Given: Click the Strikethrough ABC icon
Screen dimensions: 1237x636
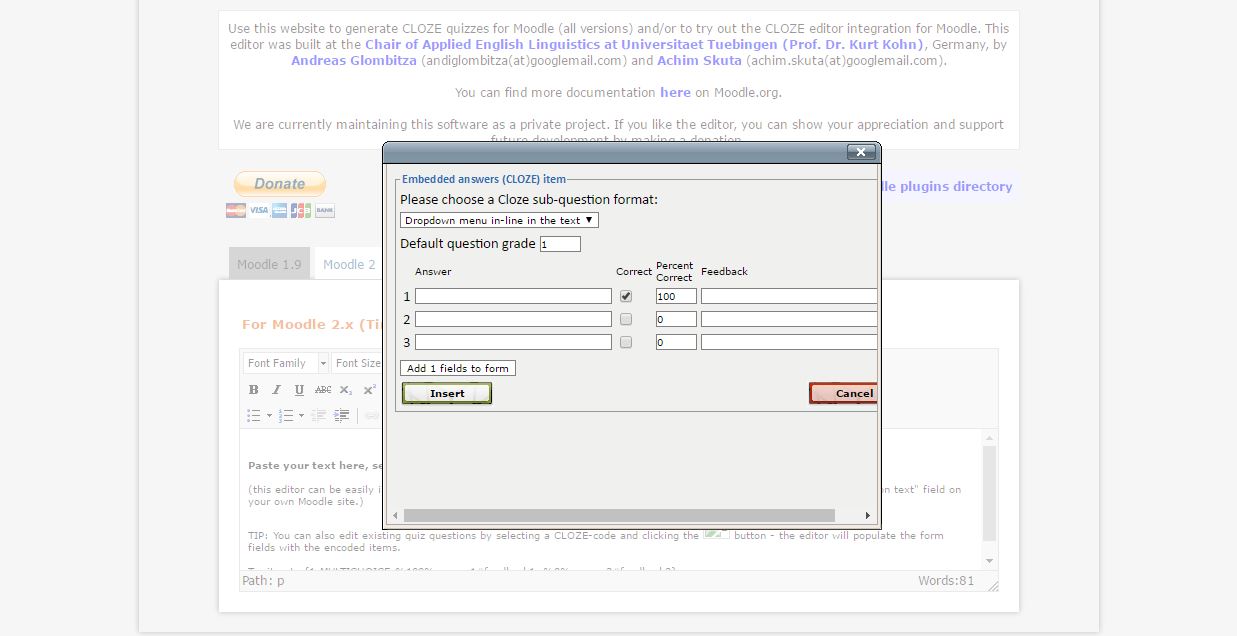Looking at the screenshot, I should click(x=323, y=390).
